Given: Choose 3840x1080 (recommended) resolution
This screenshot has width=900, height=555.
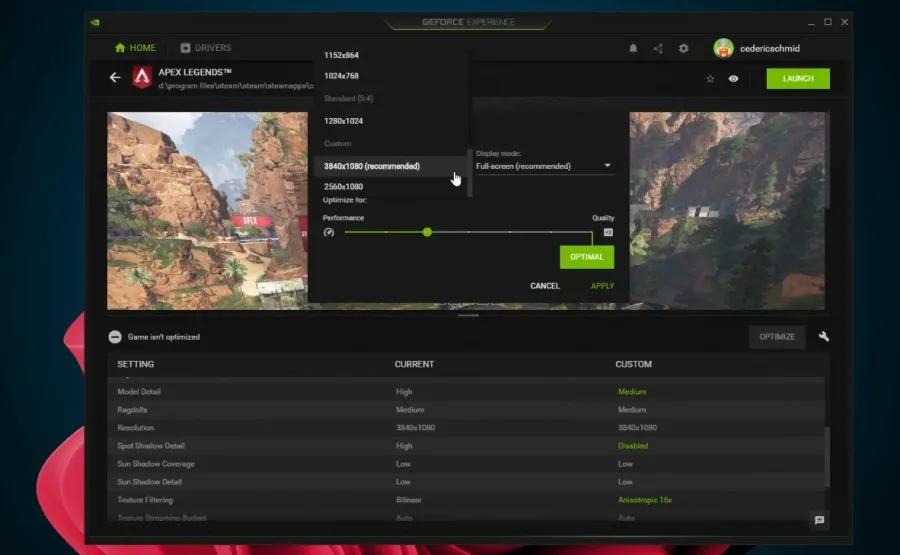Looking at the screenshot, I should [x=390, y=166].
